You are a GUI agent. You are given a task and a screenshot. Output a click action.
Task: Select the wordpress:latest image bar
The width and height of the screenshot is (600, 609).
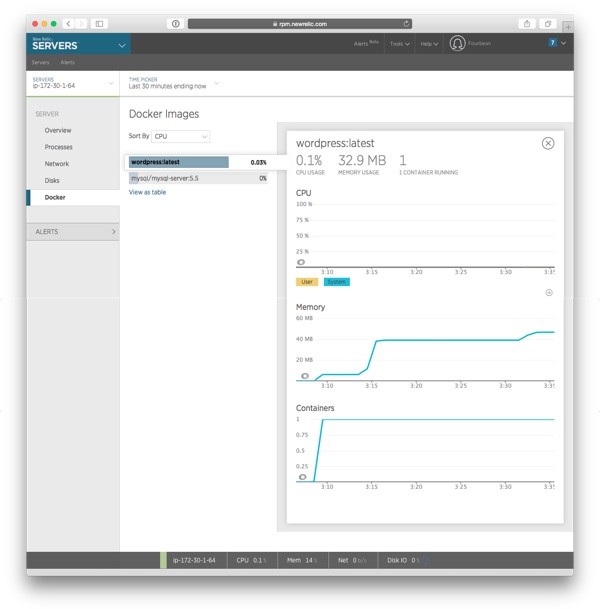179,162
